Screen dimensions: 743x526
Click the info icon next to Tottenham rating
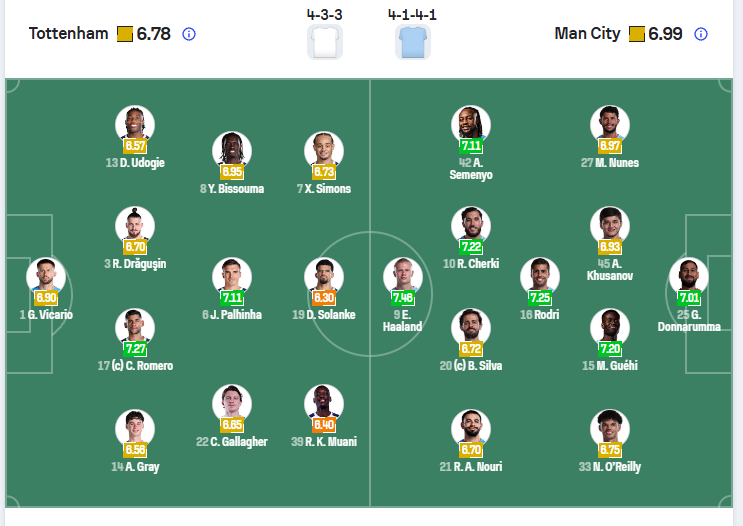coord(189,34)
